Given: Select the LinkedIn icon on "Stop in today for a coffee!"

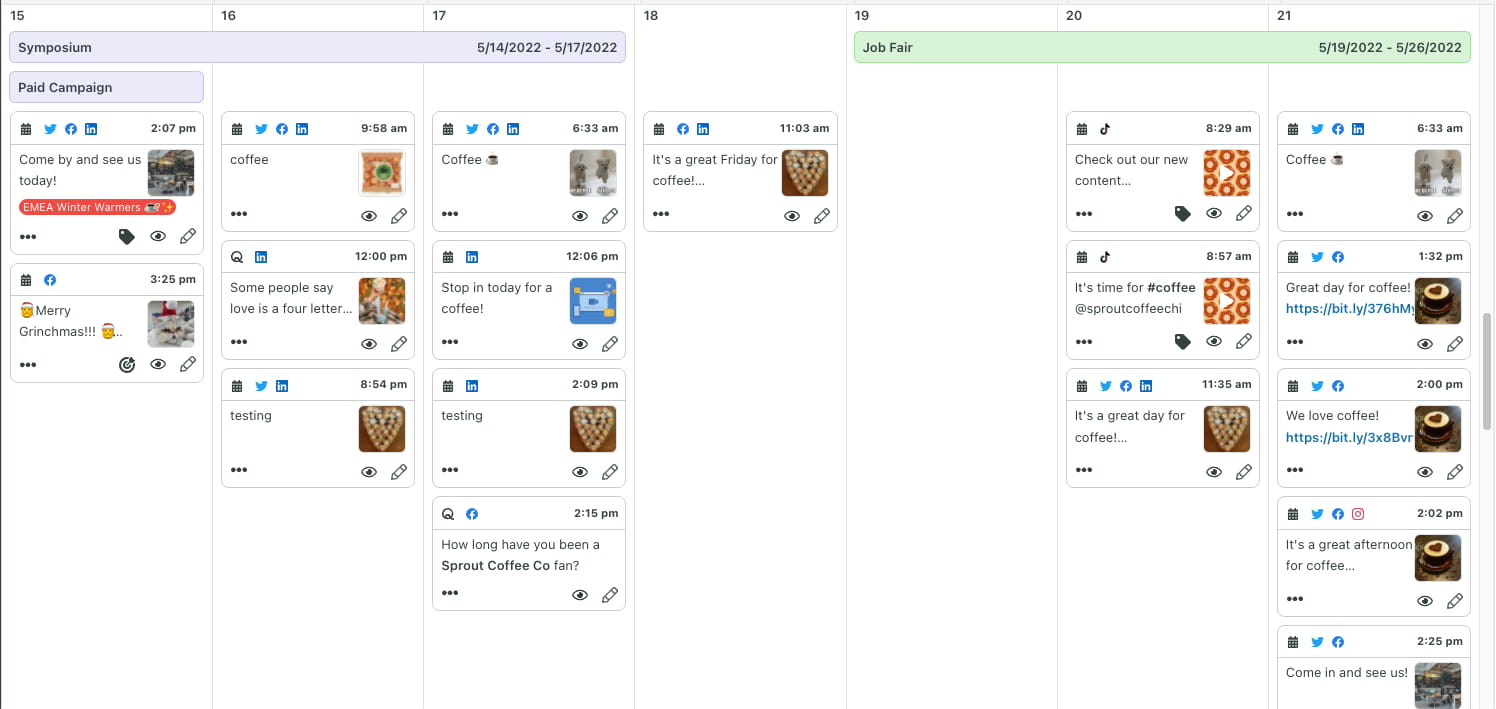Looking at the screenshot, I should tap(471, 256).
